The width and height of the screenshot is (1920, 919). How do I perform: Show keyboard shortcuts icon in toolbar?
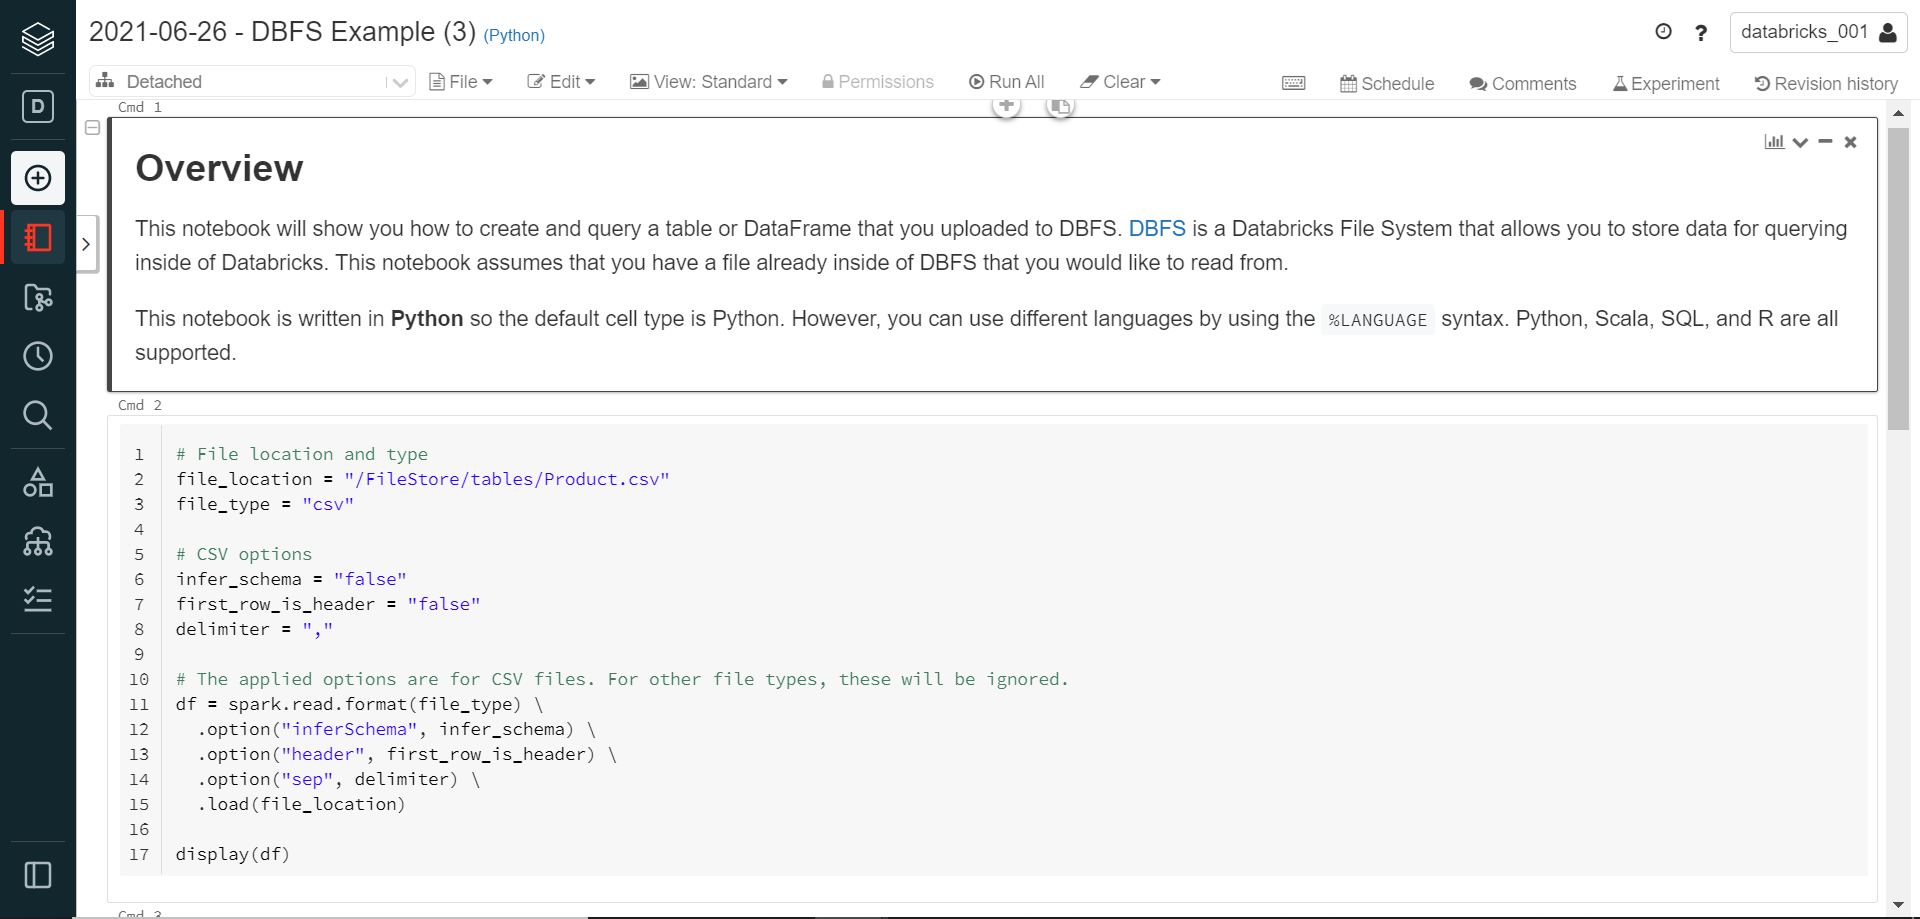tap(1293, 83)
